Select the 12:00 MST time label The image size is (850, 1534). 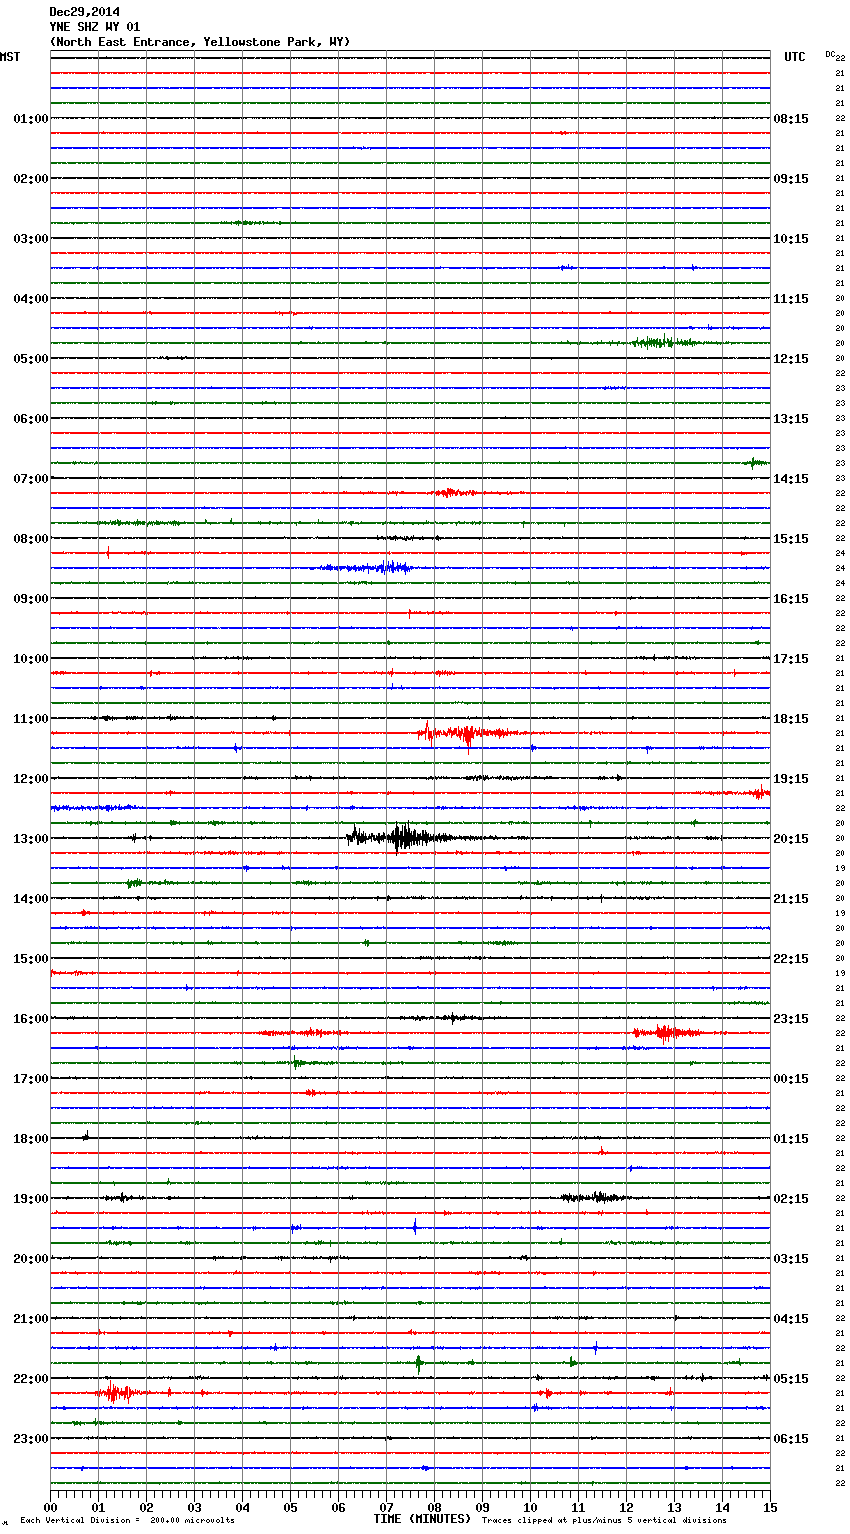tap(30, 779)
